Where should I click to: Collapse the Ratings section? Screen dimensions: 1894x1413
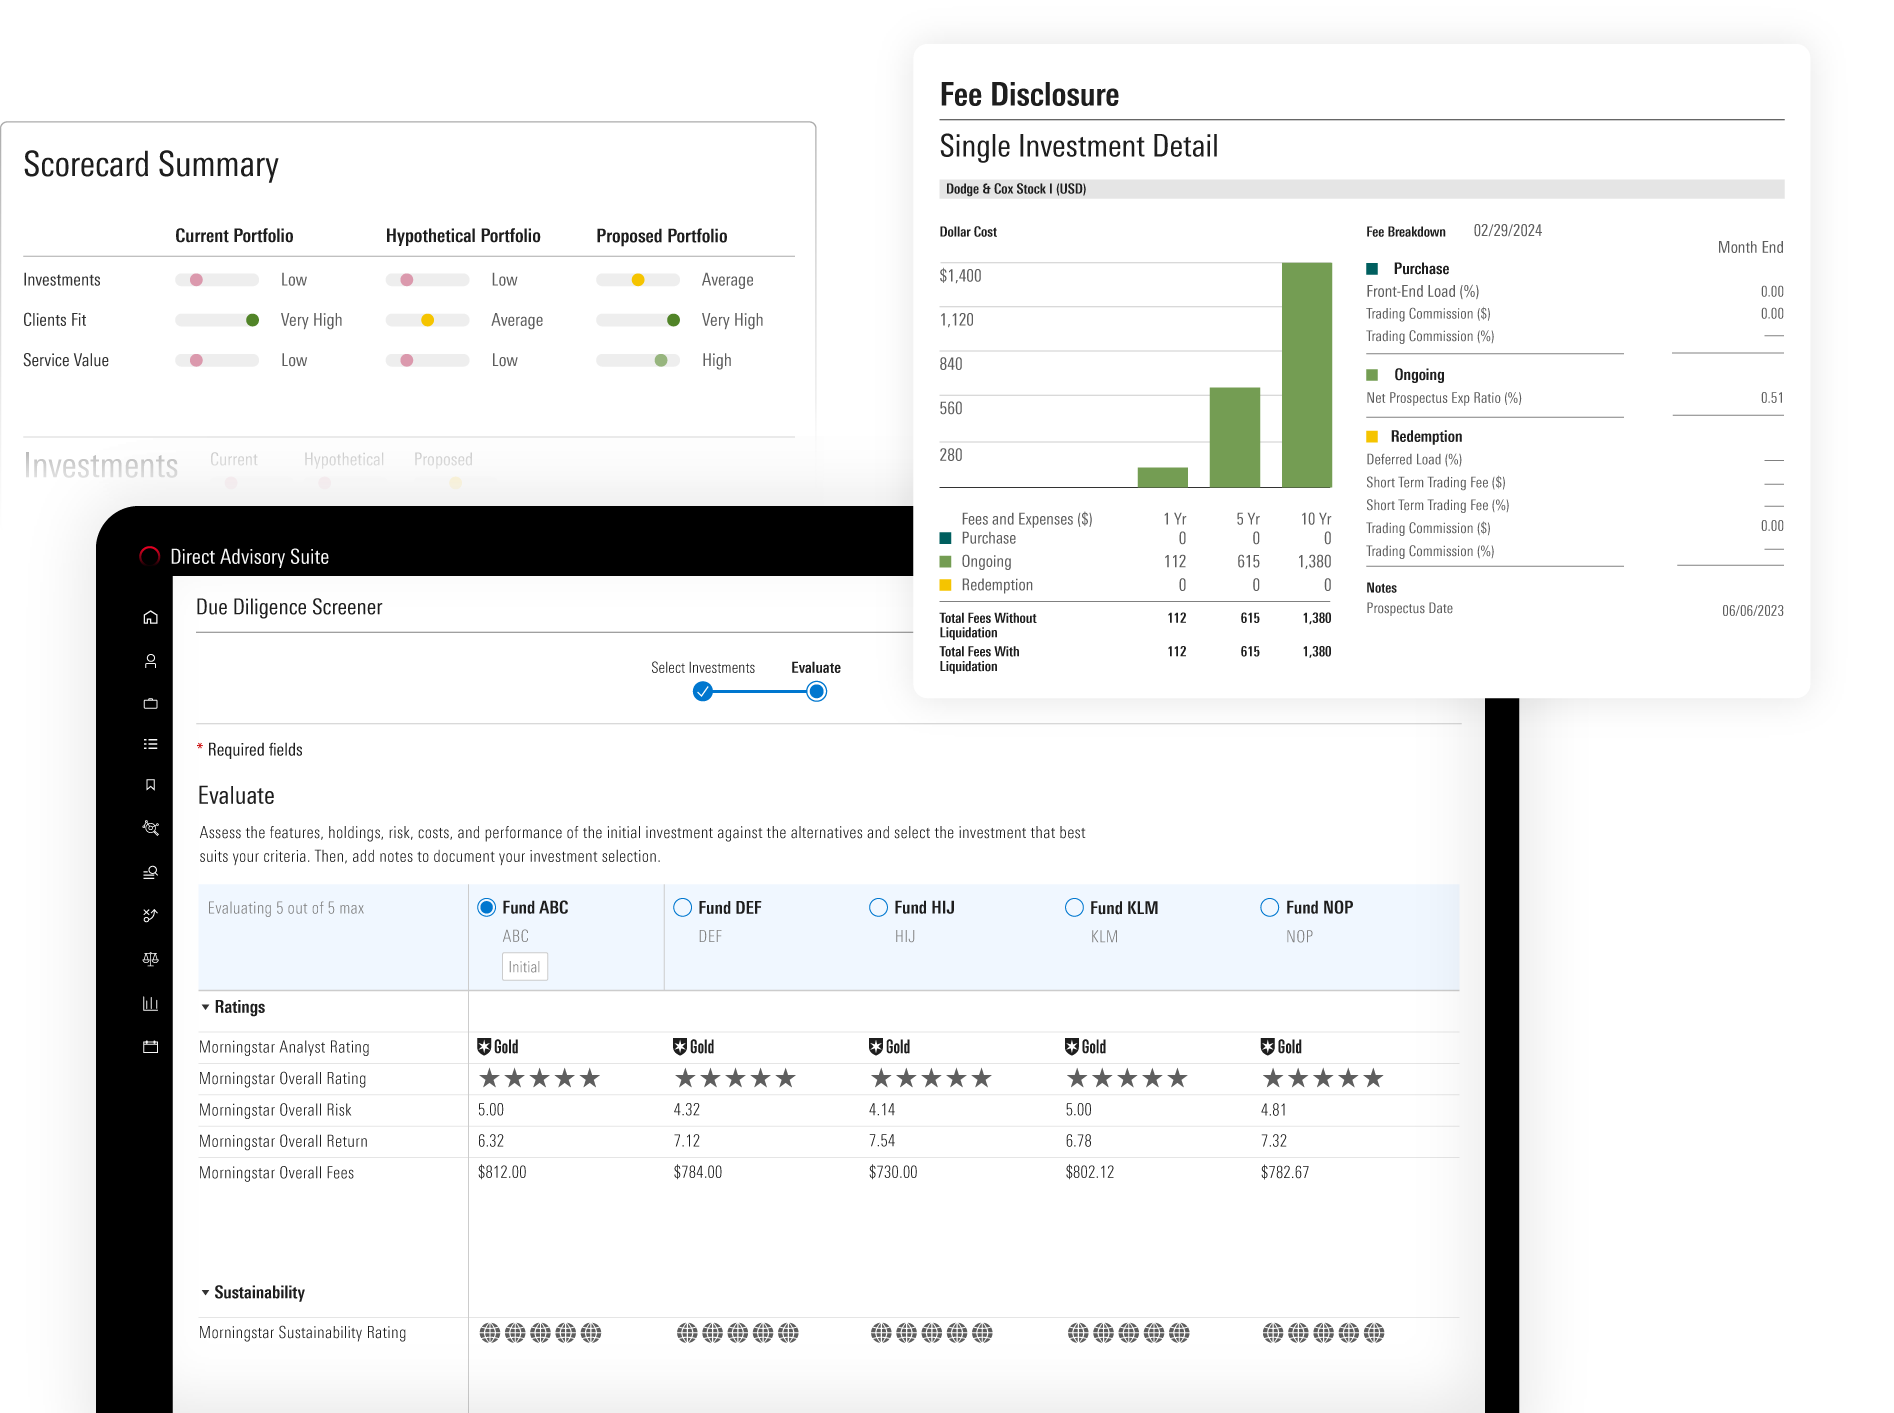pos(206,1007)
